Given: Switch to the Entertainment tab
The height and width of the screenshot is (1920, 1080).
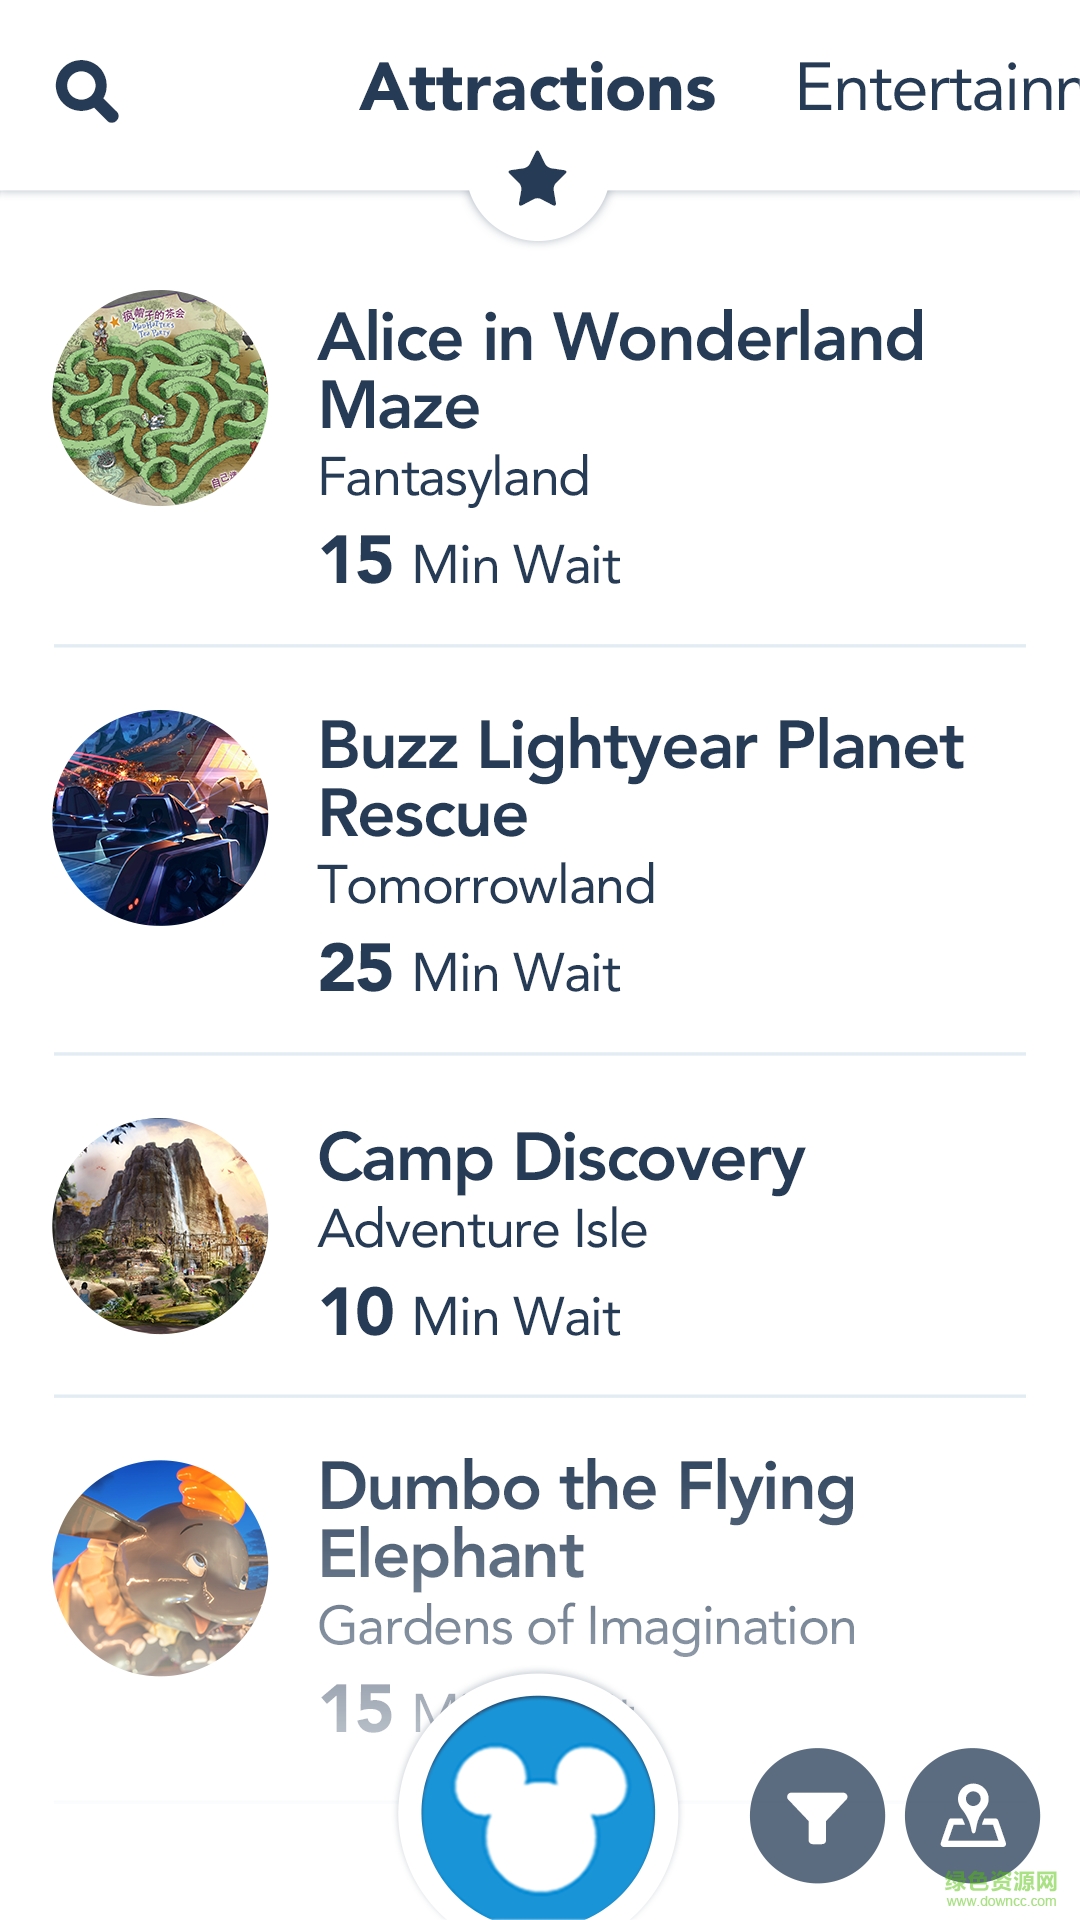Looking at the screenshot, I should coord(937,88).
